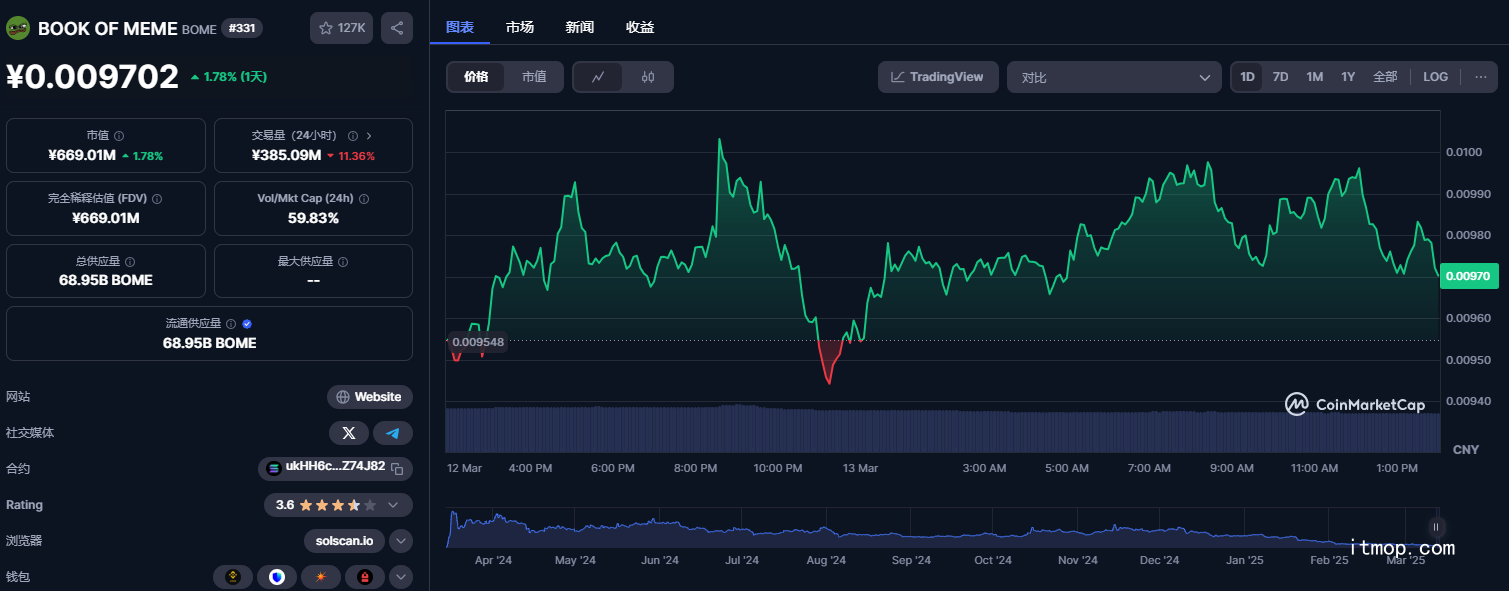Viewport: 1509px width, 591px height.
Task: Click the ¥0.009702 price value
Action: point(92,77)
